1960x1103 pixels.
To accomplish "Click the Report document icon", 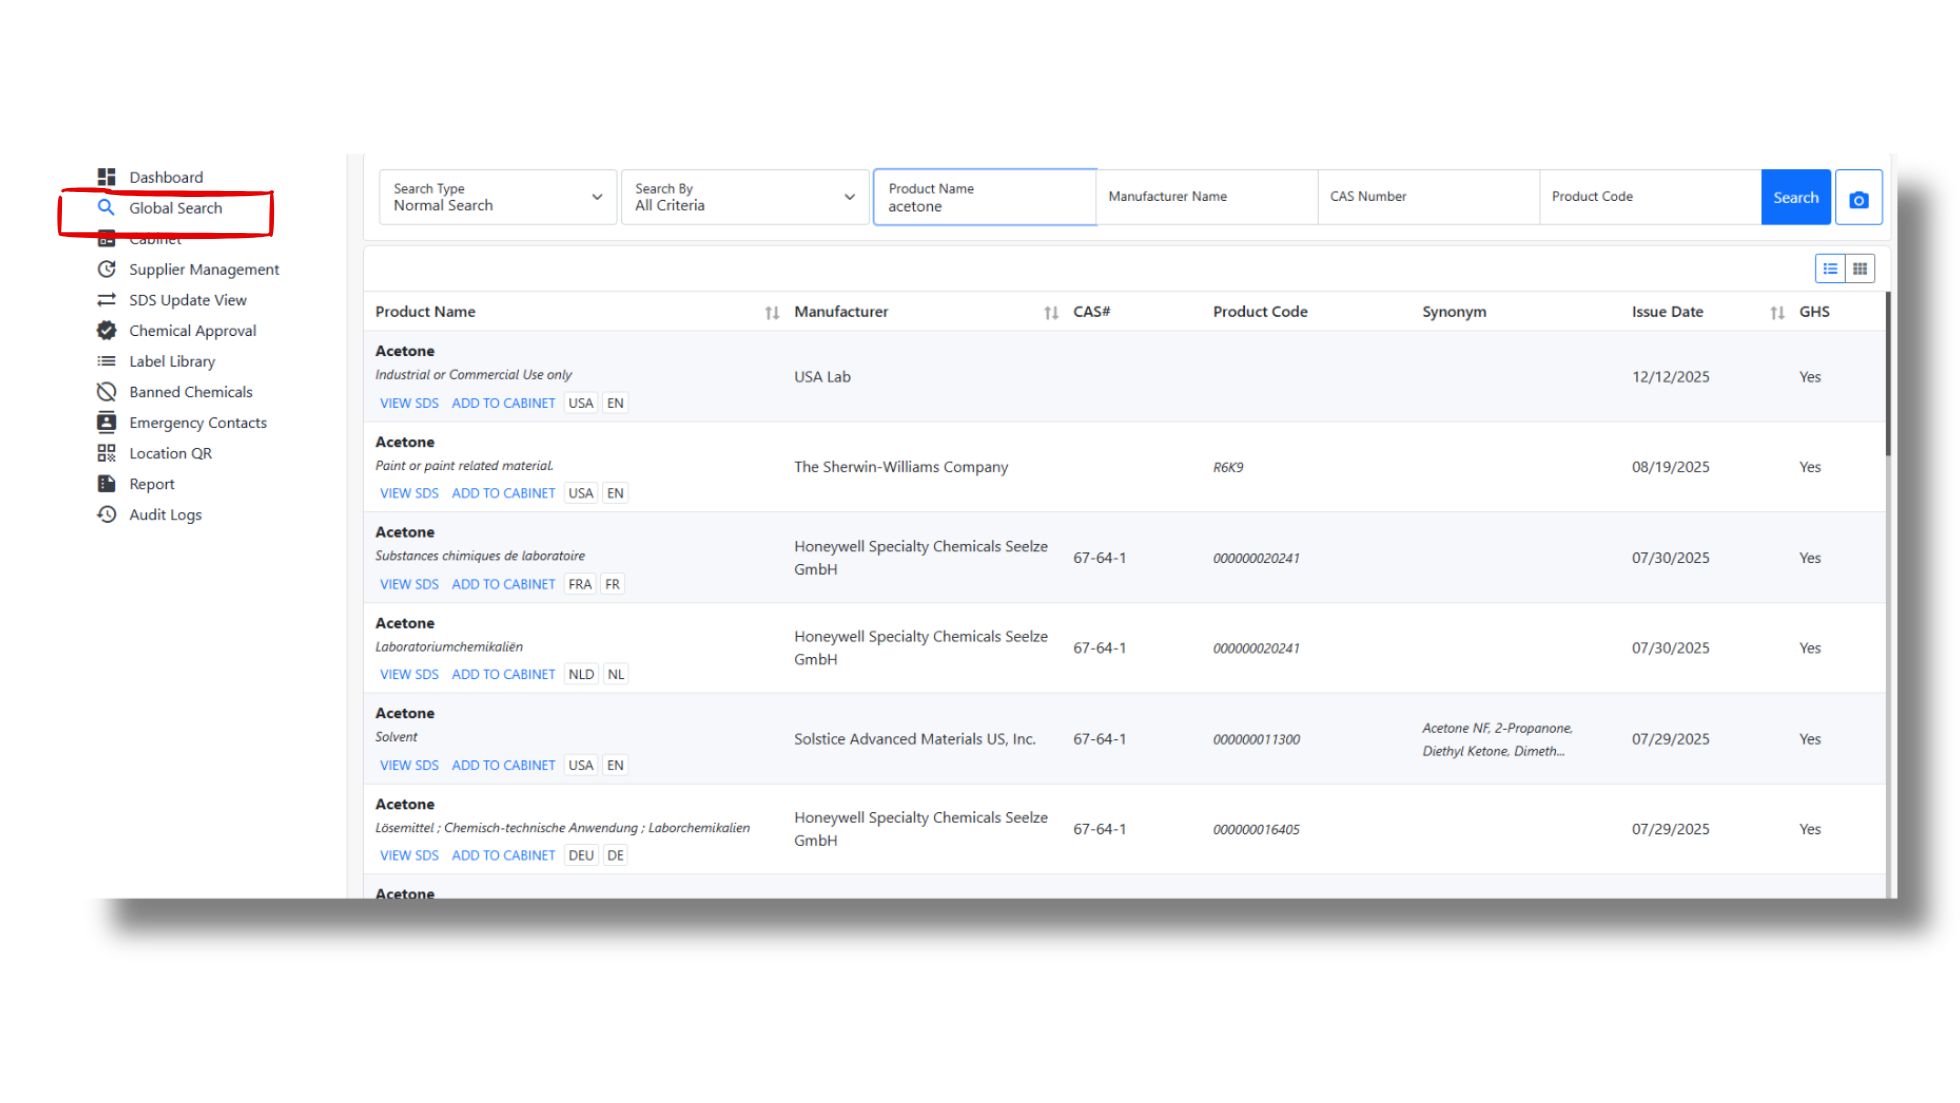I will 106,484.
